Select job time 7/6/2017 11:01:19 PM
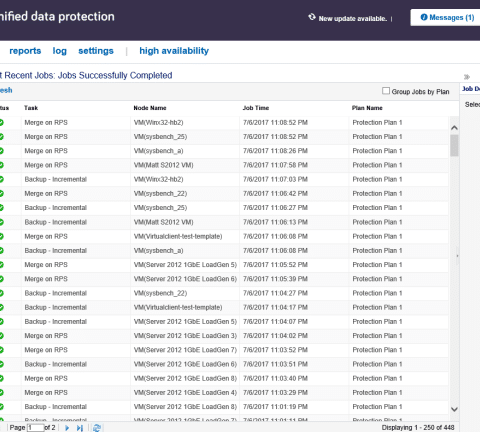The height and width of the screenshot is (432, 480). click(x=275, y=407)
